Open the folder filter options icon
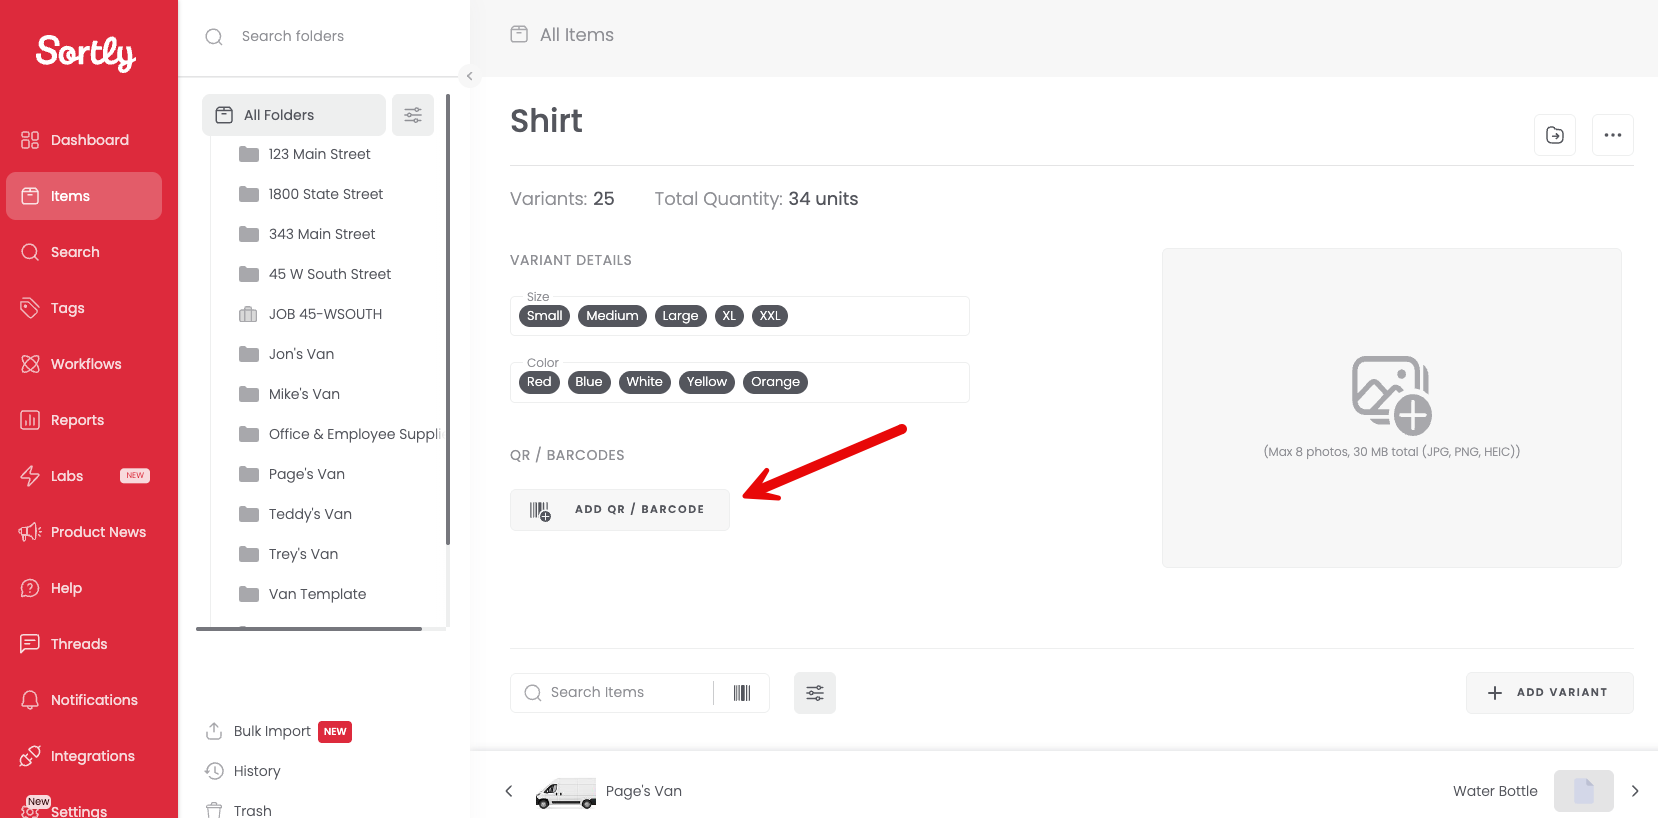 (x=413, y=115)
